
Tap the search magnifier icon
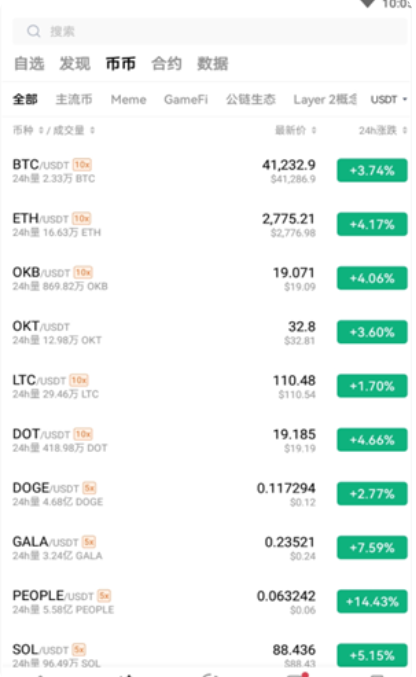pos(34,31)
